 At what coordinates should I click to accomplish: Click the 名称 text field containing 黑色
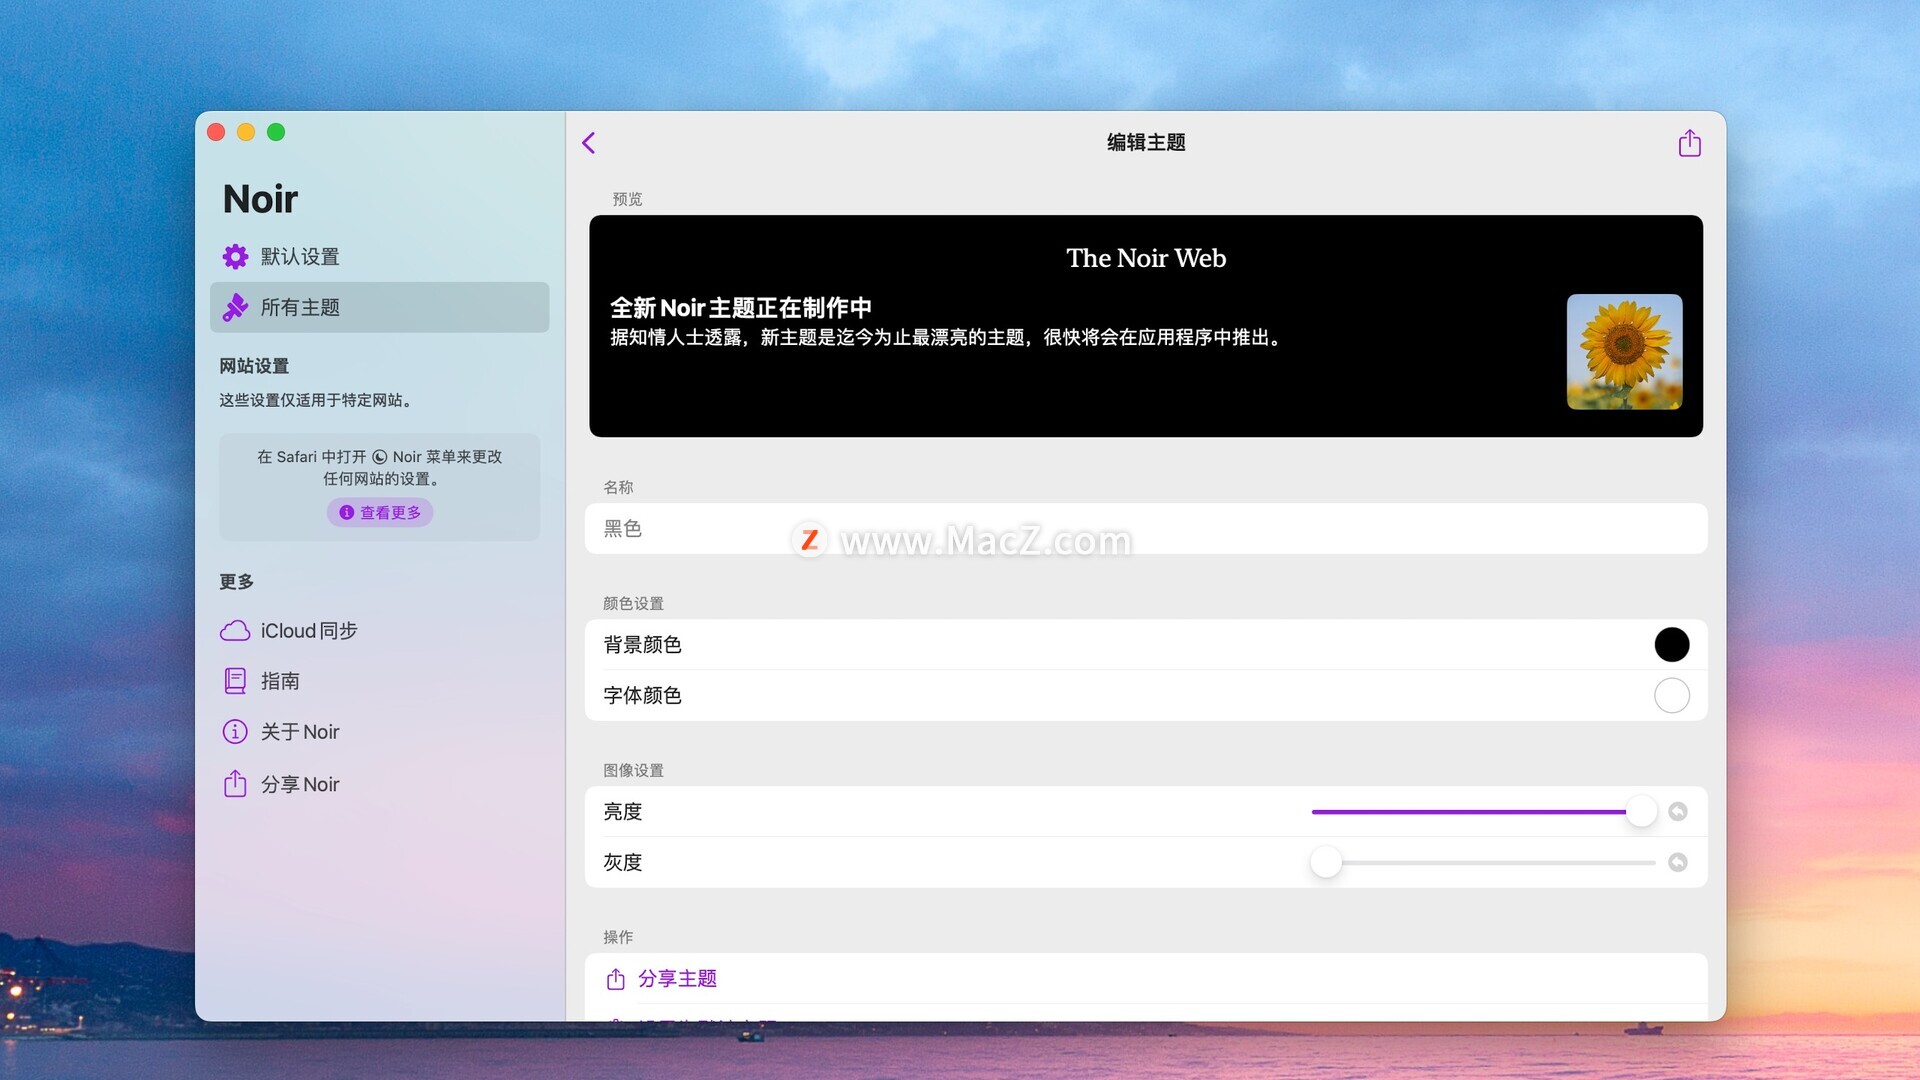[x=1145, y=528]
